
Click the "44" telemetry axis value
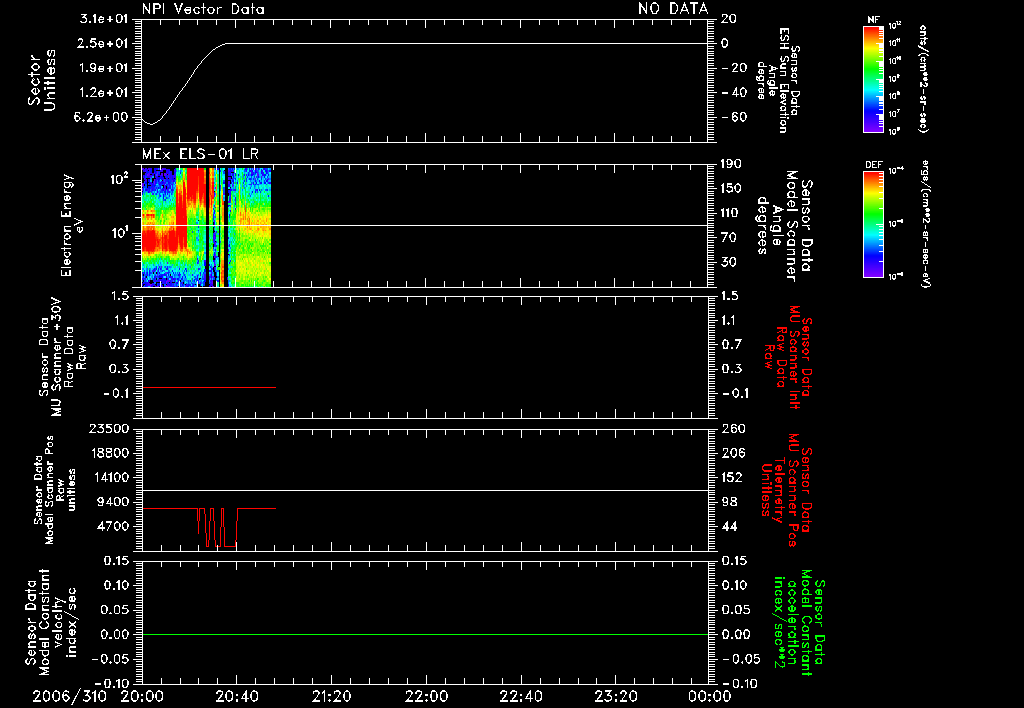[729, 526]
